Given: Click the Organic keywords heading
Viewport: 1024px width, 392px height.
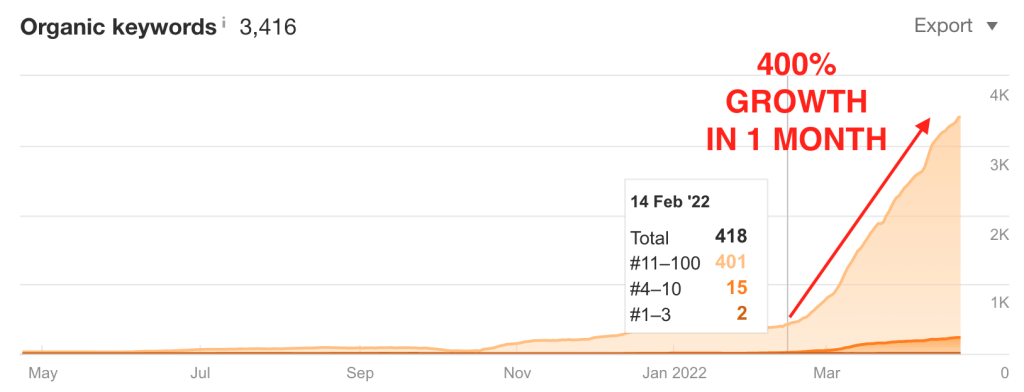Looking at the screenshot, I should tap(118, 28).
